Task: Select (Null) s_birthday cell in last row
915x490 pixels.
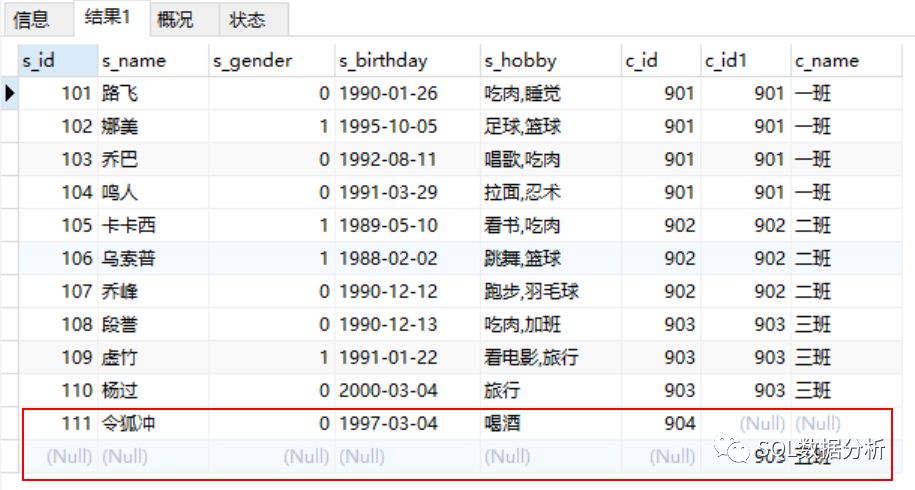Action: pos(407,456)
